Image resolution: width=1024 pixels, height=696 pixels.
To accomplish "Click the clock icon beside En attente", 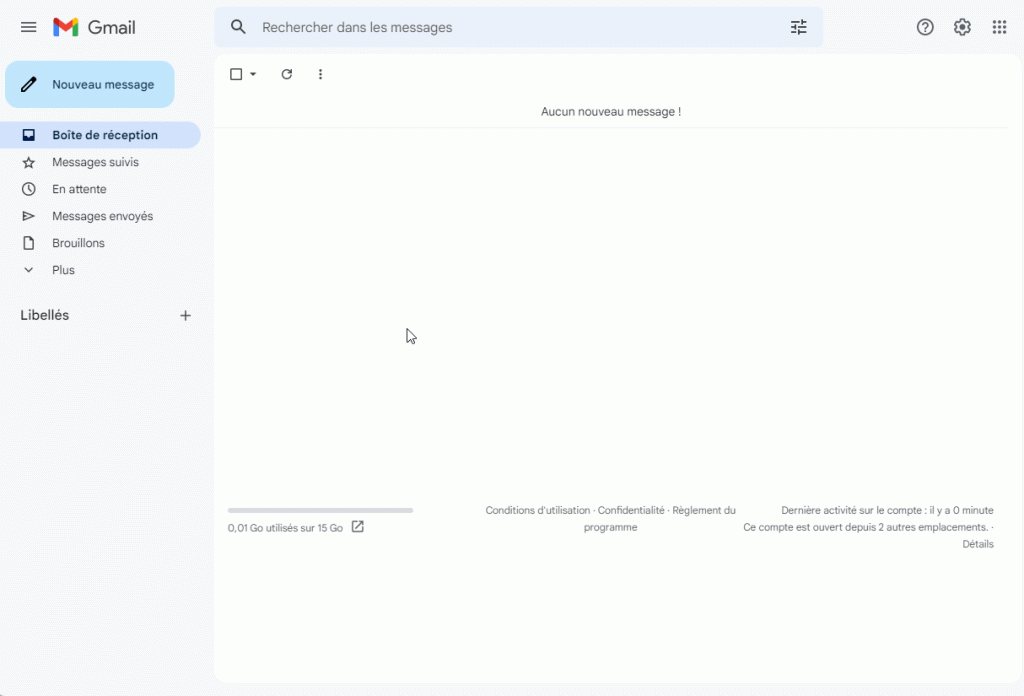I will click(x=29, y=189).
